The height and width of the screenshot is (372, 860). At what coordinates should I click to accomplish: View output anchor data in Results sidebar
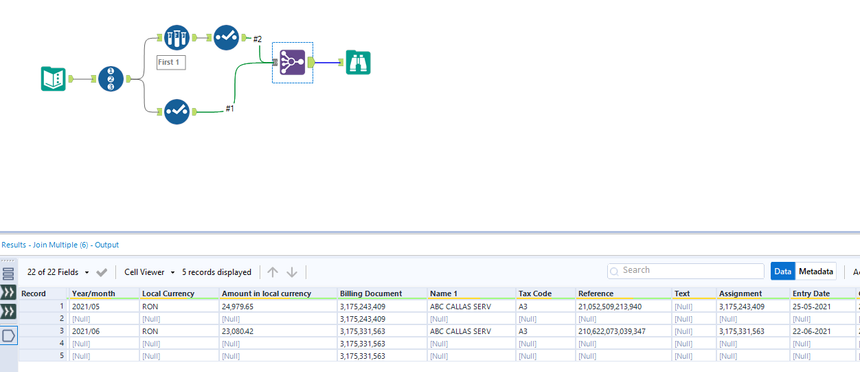click(x=9, y=335)
